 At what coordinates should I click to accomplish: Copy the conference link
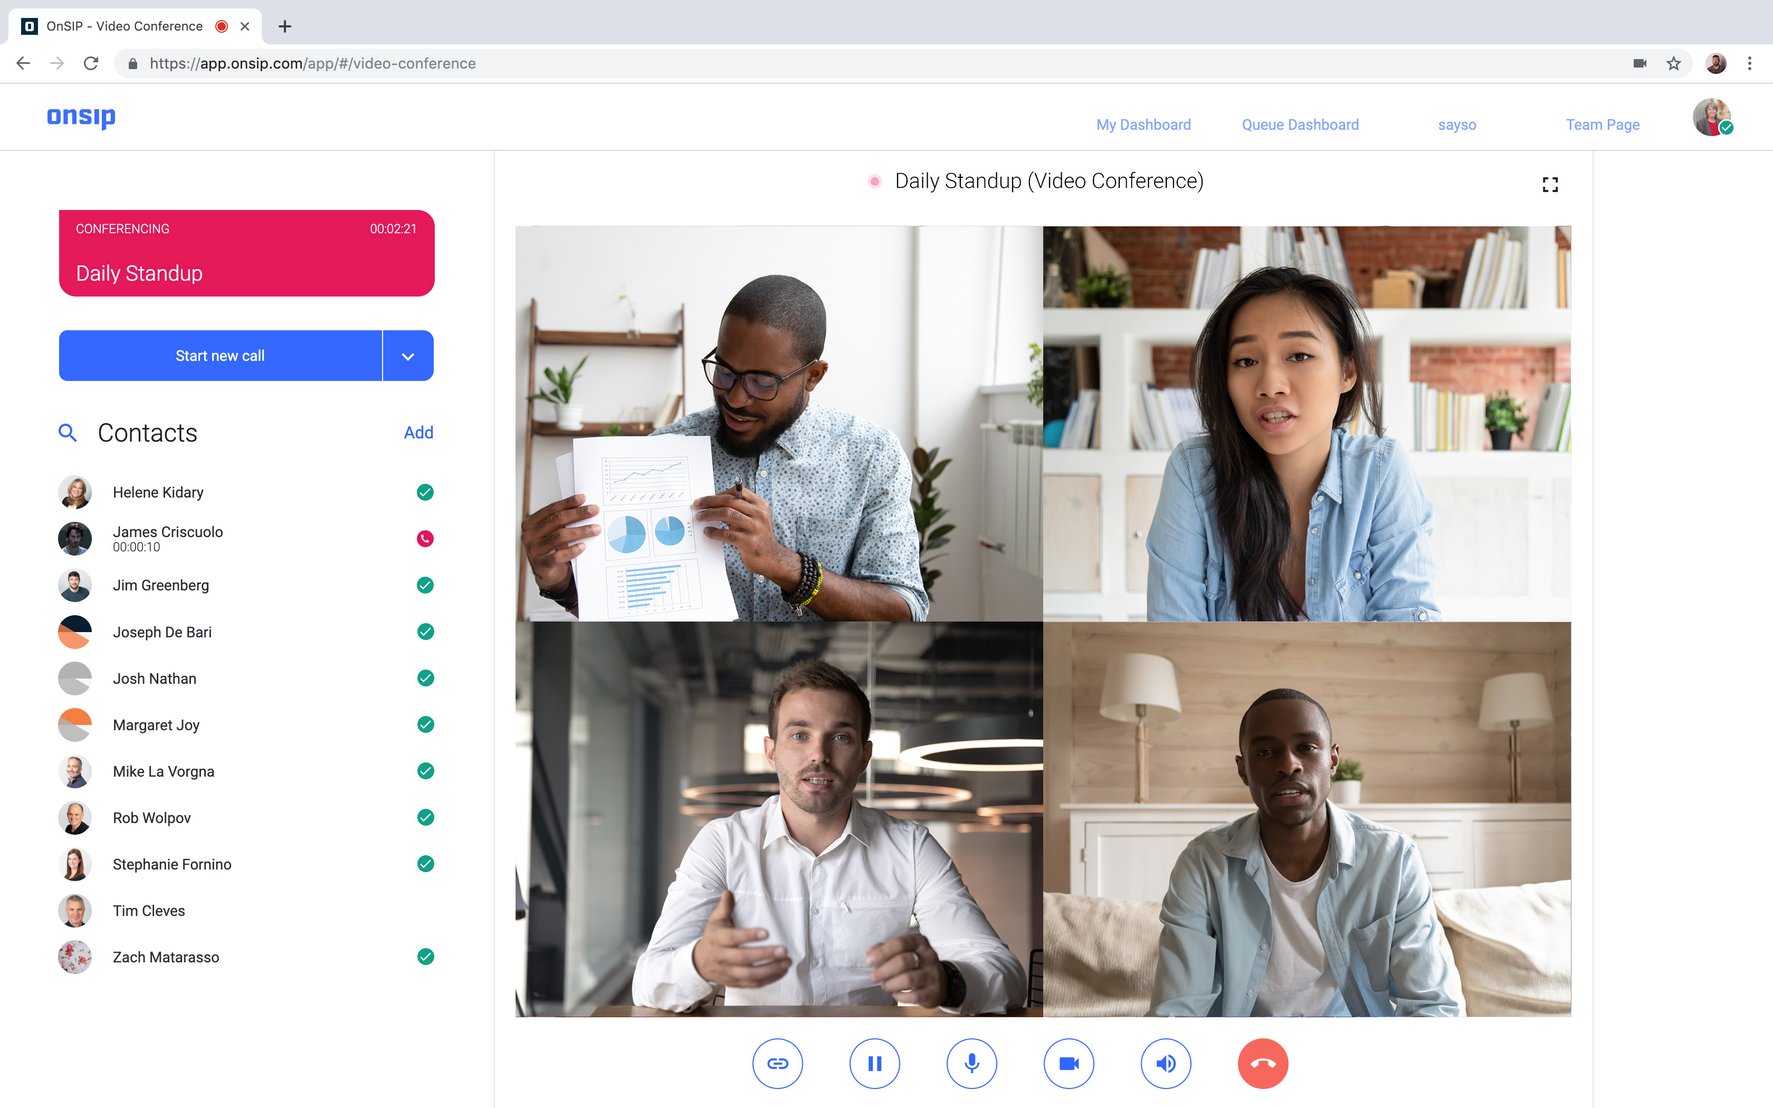778,1063
